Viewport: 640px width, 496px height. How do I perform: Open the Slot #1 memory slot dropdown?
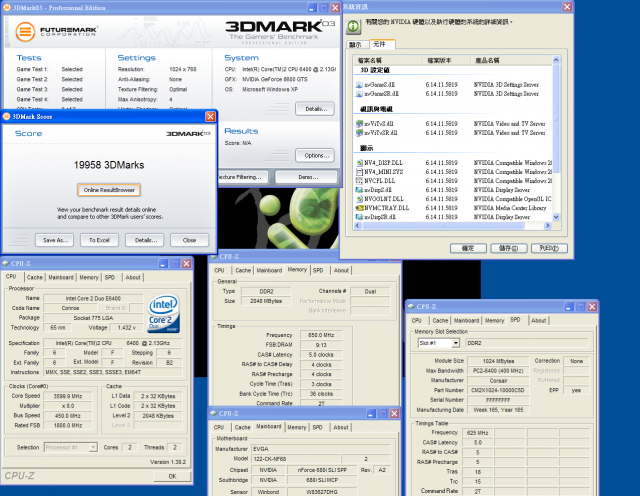[x=456, y=343]
